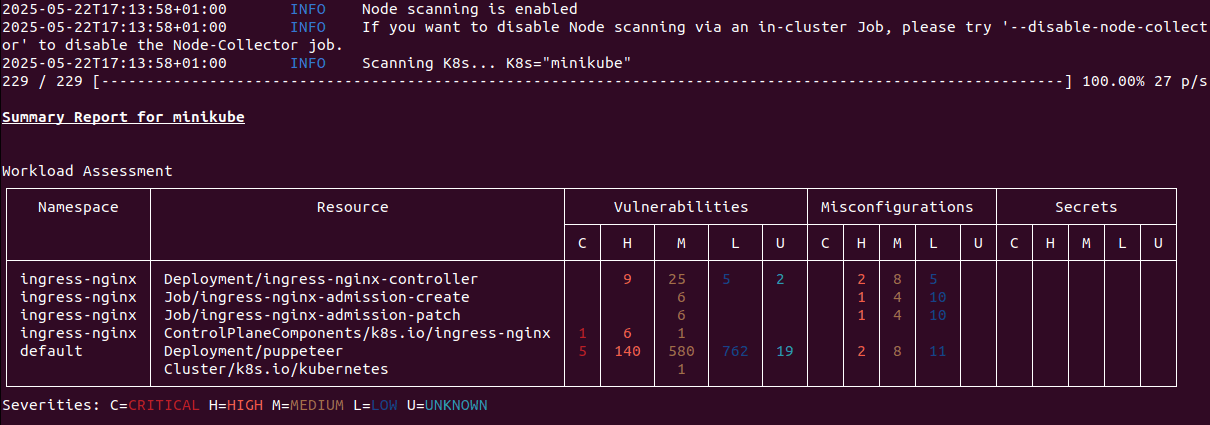Click the Secrets column header

click(1086, 207)
